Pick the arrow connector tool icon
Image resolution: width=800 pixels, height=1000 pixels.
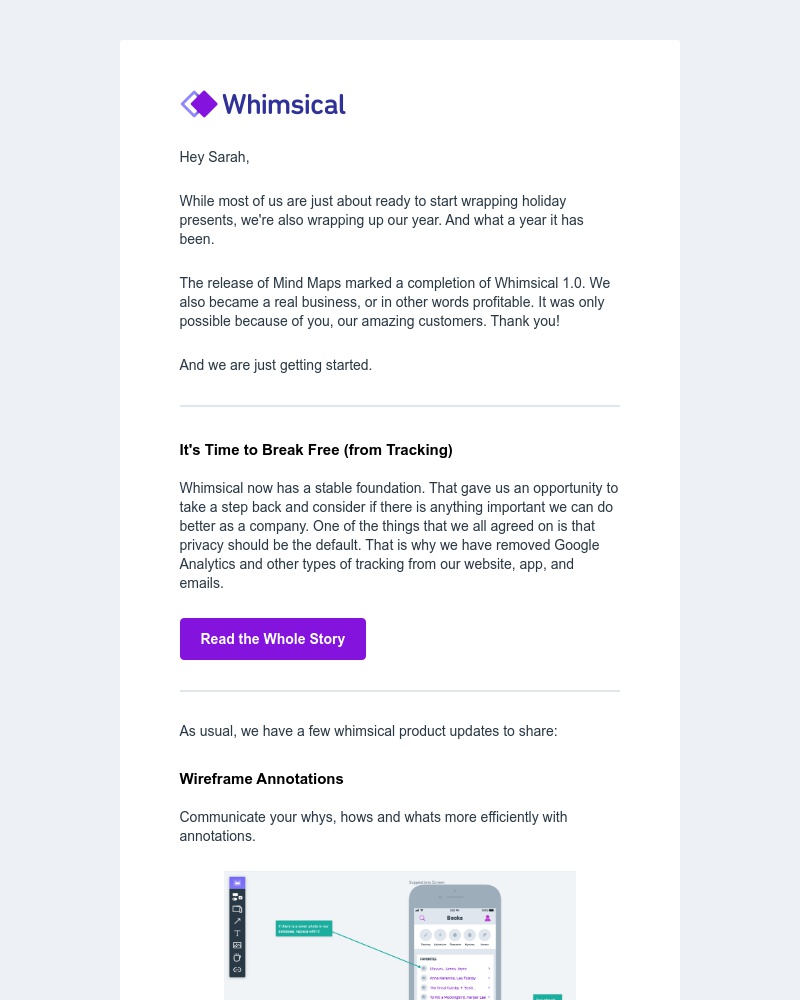[237, 921]
